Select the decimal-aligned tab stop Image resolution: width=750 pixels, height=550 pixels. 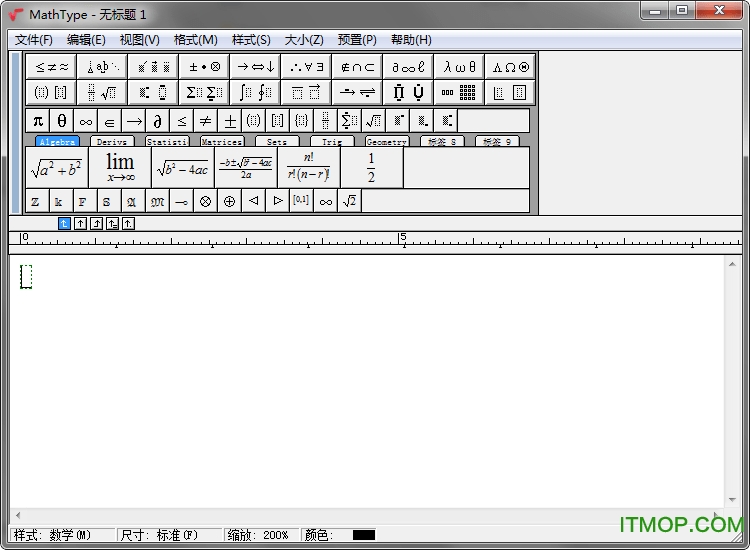click(x=128, y=223)
